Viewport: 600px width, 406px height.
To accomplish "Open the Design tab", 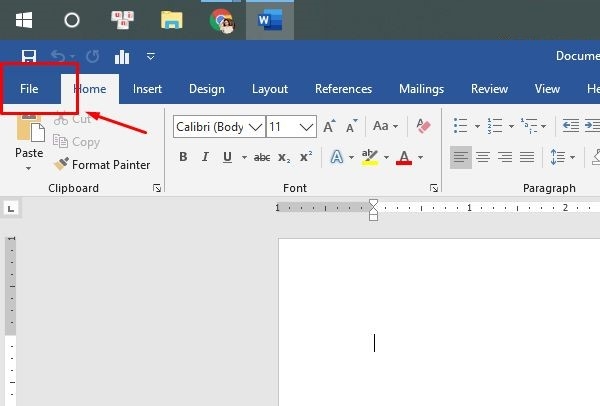I will click(x=207, y=89).
